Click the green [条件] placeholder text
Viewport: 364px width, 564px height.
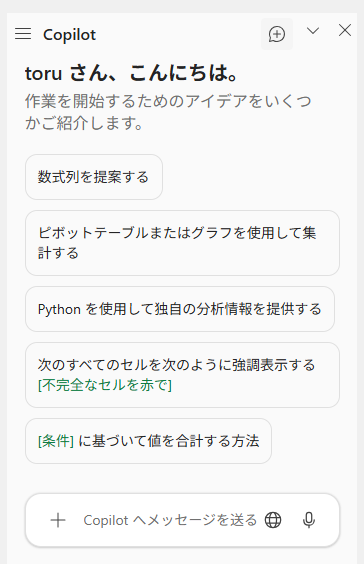(x=56, y=441)
